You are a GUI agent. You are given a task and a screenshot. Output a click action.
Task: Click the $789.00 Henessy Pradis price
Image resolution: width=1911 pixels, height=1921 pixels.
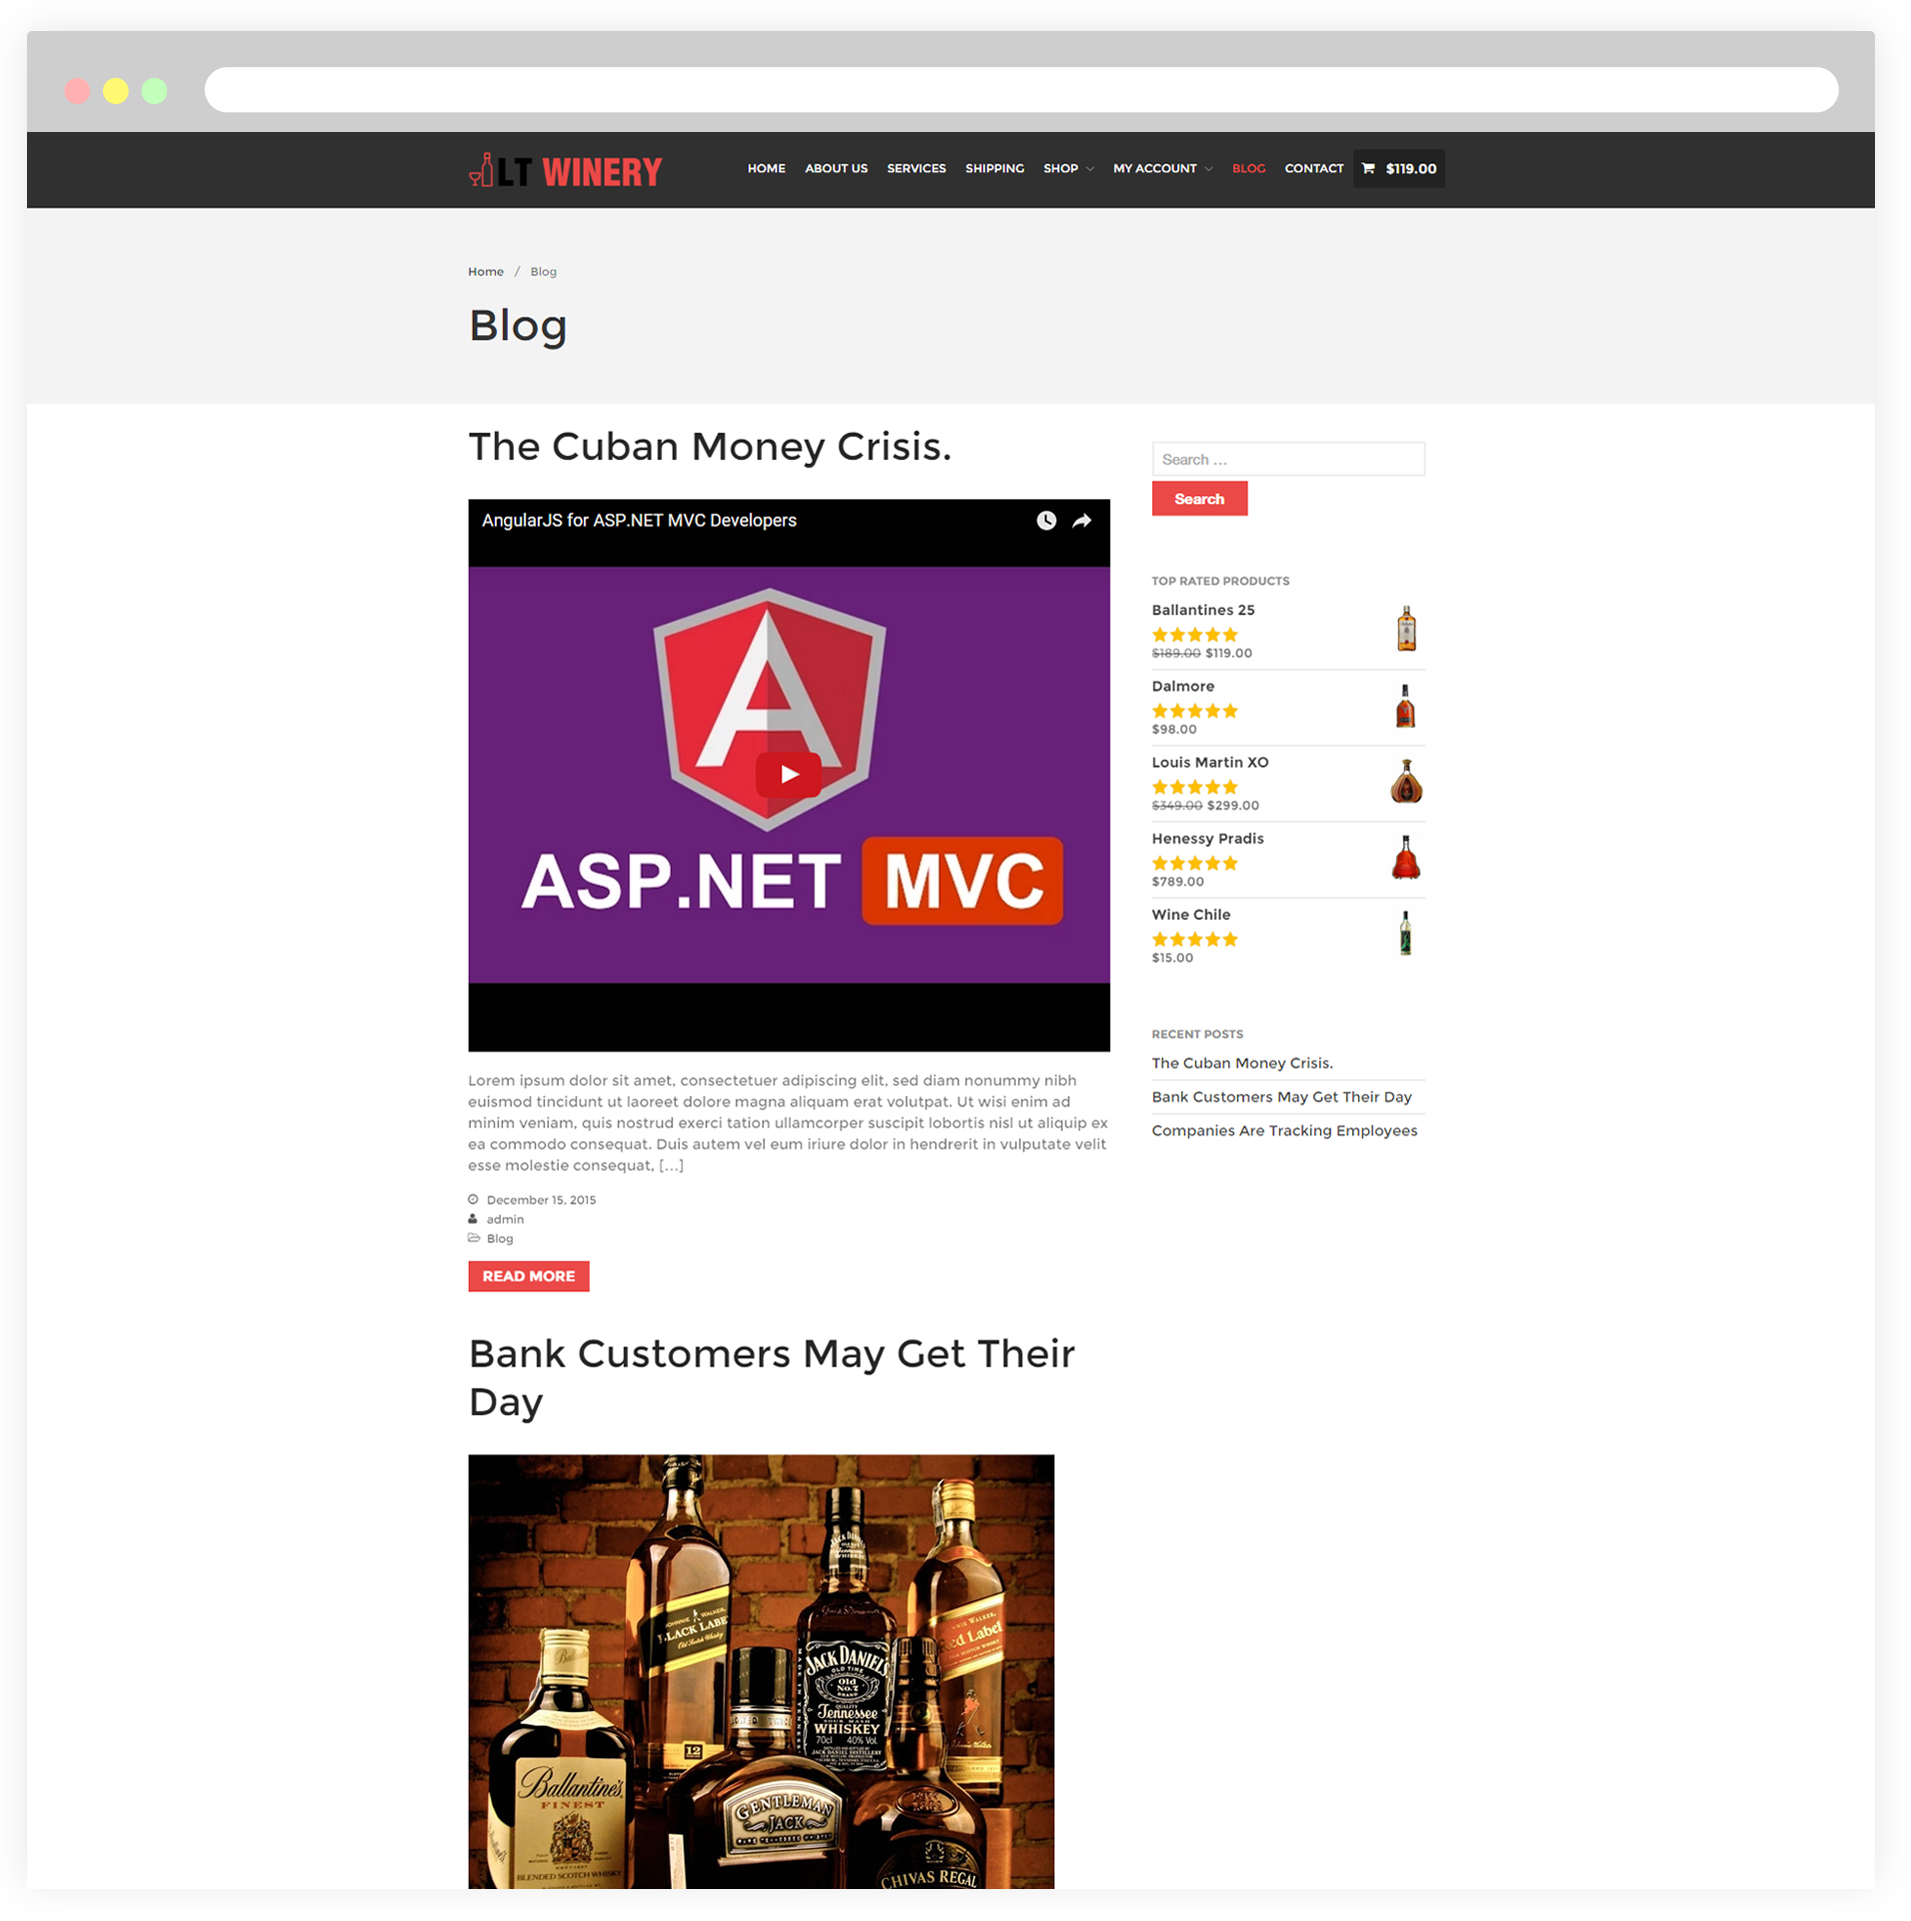pyautogui.click(x=1178, y=881)
